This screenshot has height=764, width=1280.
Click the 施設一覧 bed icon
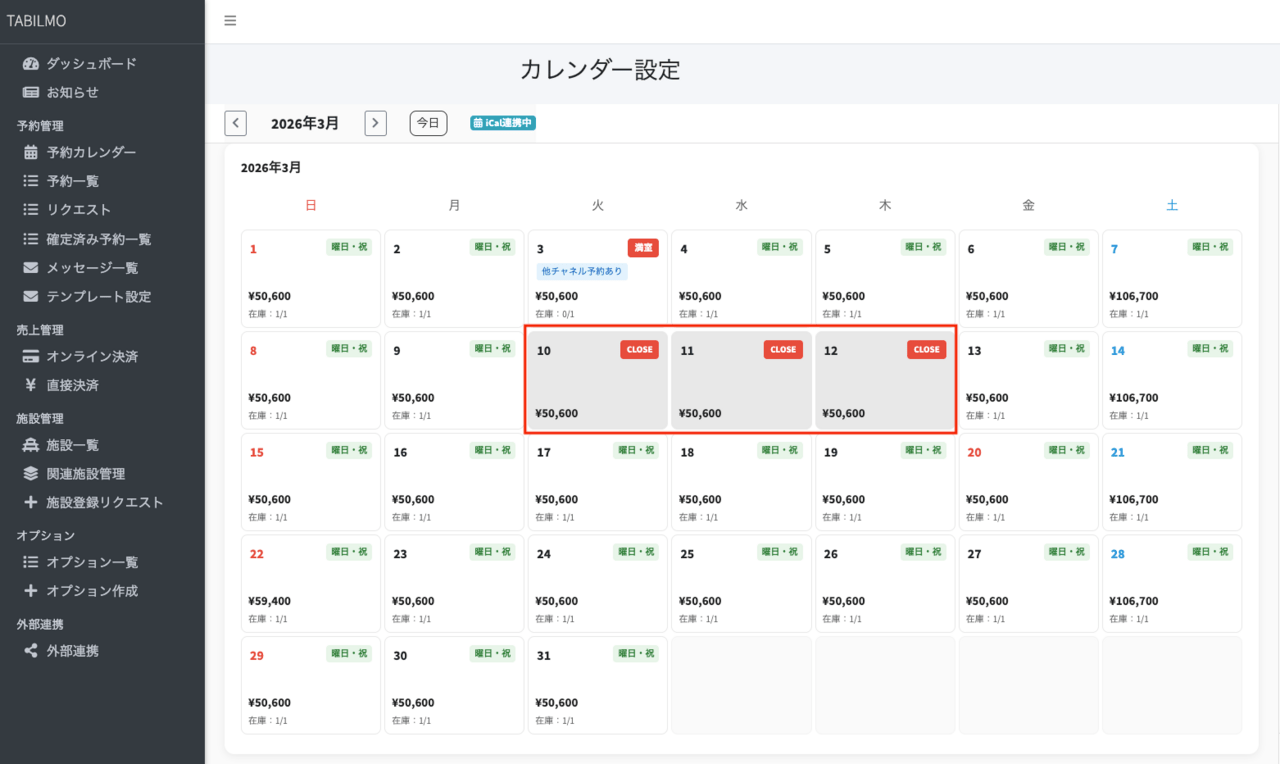[31, 445]
